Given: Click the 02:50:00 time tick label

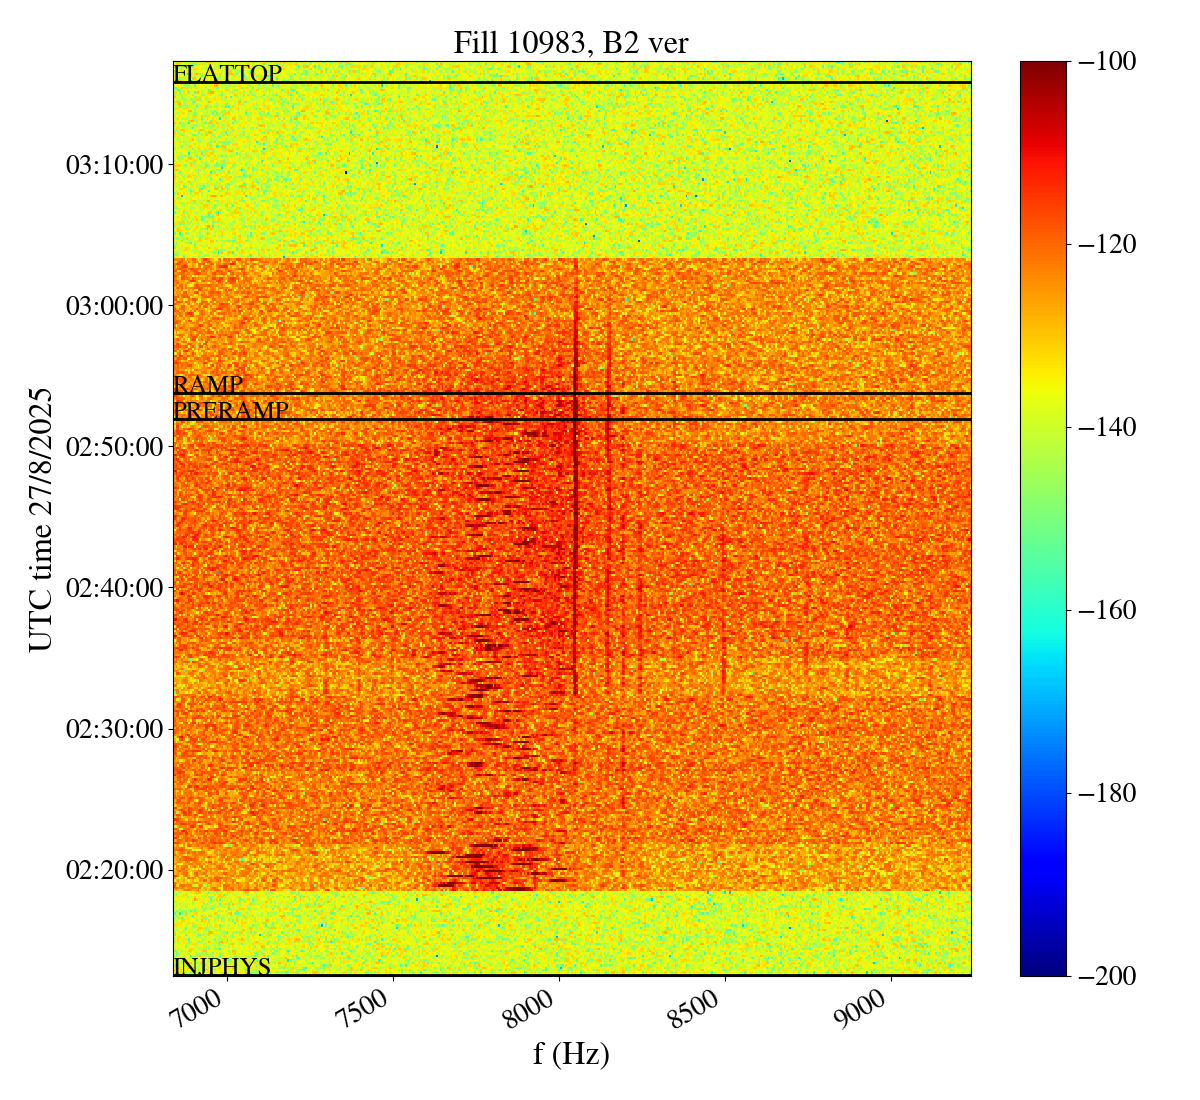Looking at the screenshot, I should tap(114, 447).
